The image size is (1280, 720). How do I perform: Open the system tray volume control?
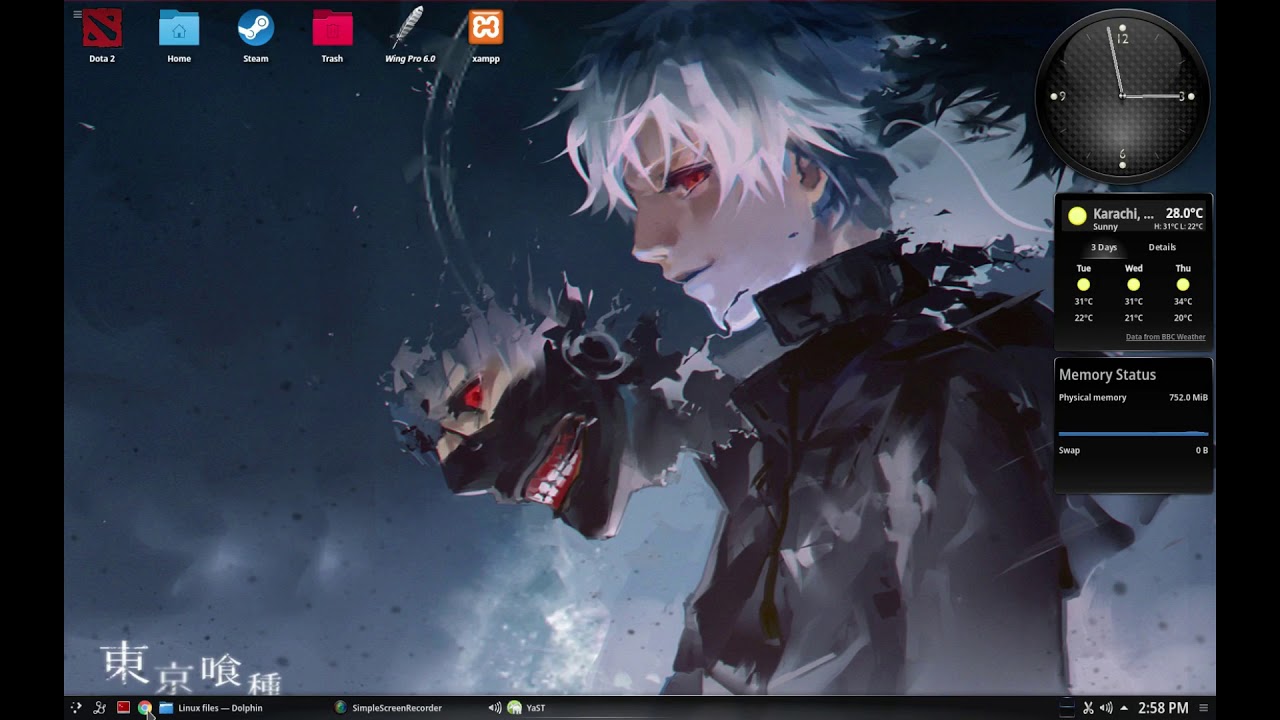coord(1106,708)
